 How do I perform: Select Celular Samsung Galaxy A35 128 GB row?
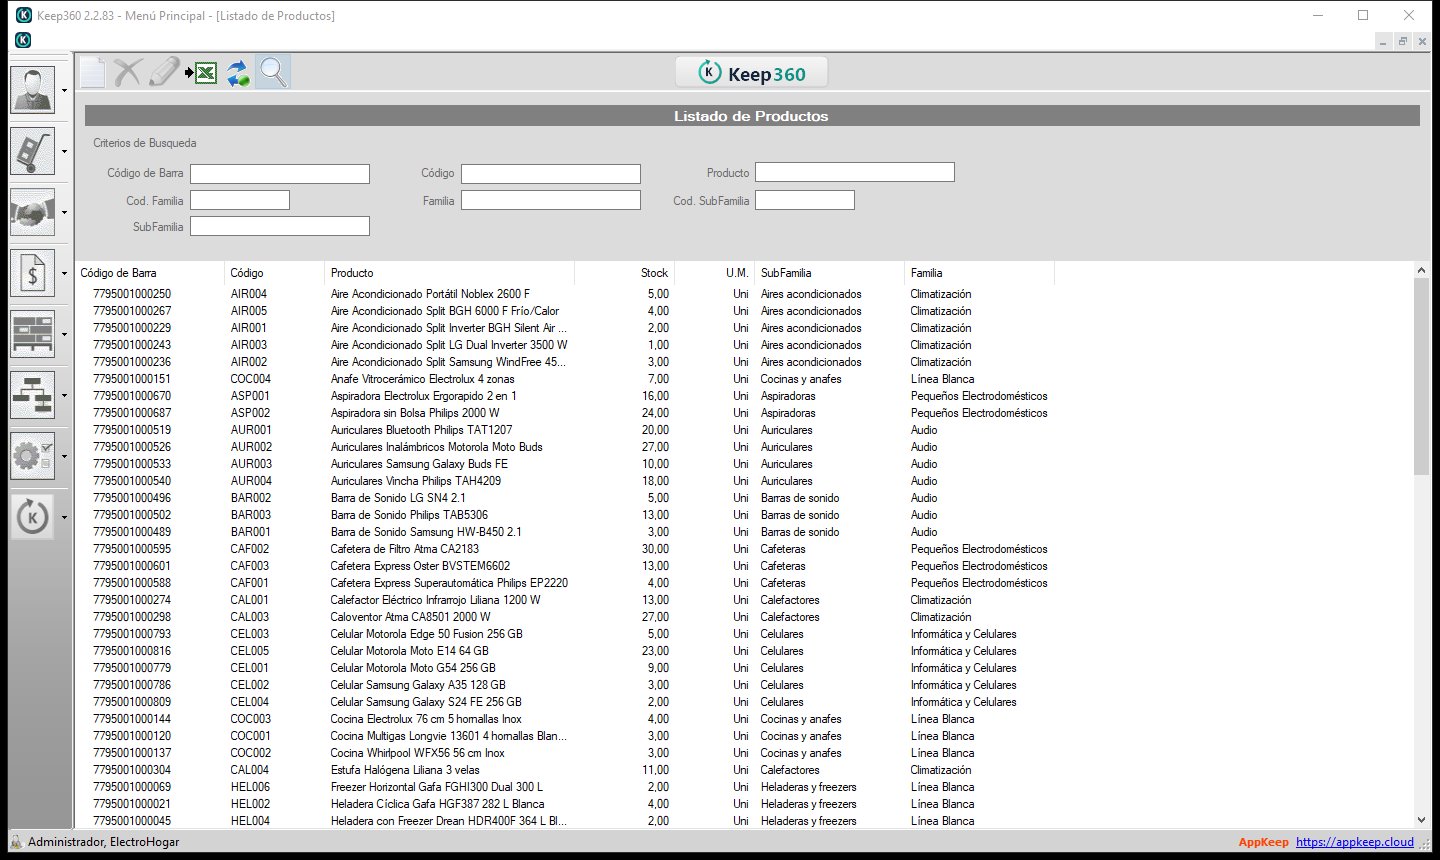565,685
